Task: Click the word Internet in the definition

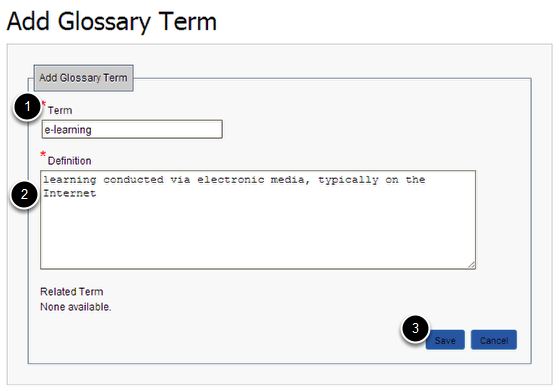Action: tap(70, 193)
